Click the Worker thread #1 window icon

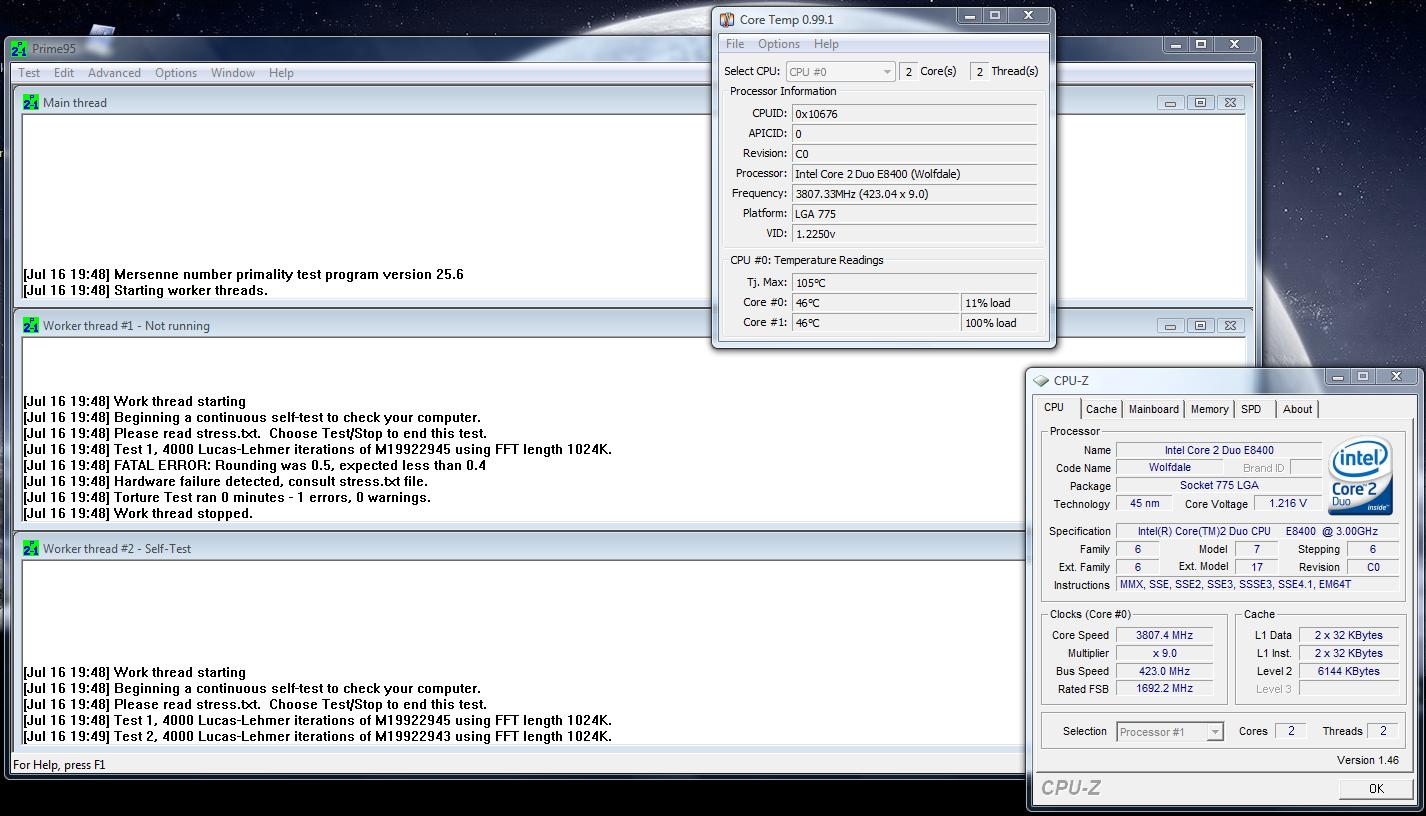pyautogui.click(x=31, y=325)
